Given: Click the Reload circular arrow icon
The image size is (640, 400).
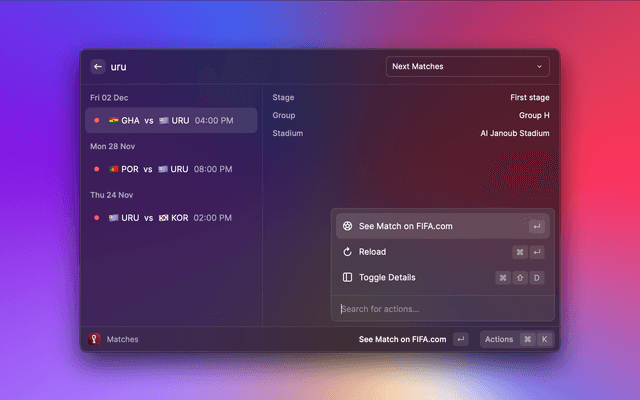Looking at the screenshot, I should coord(347,252).
